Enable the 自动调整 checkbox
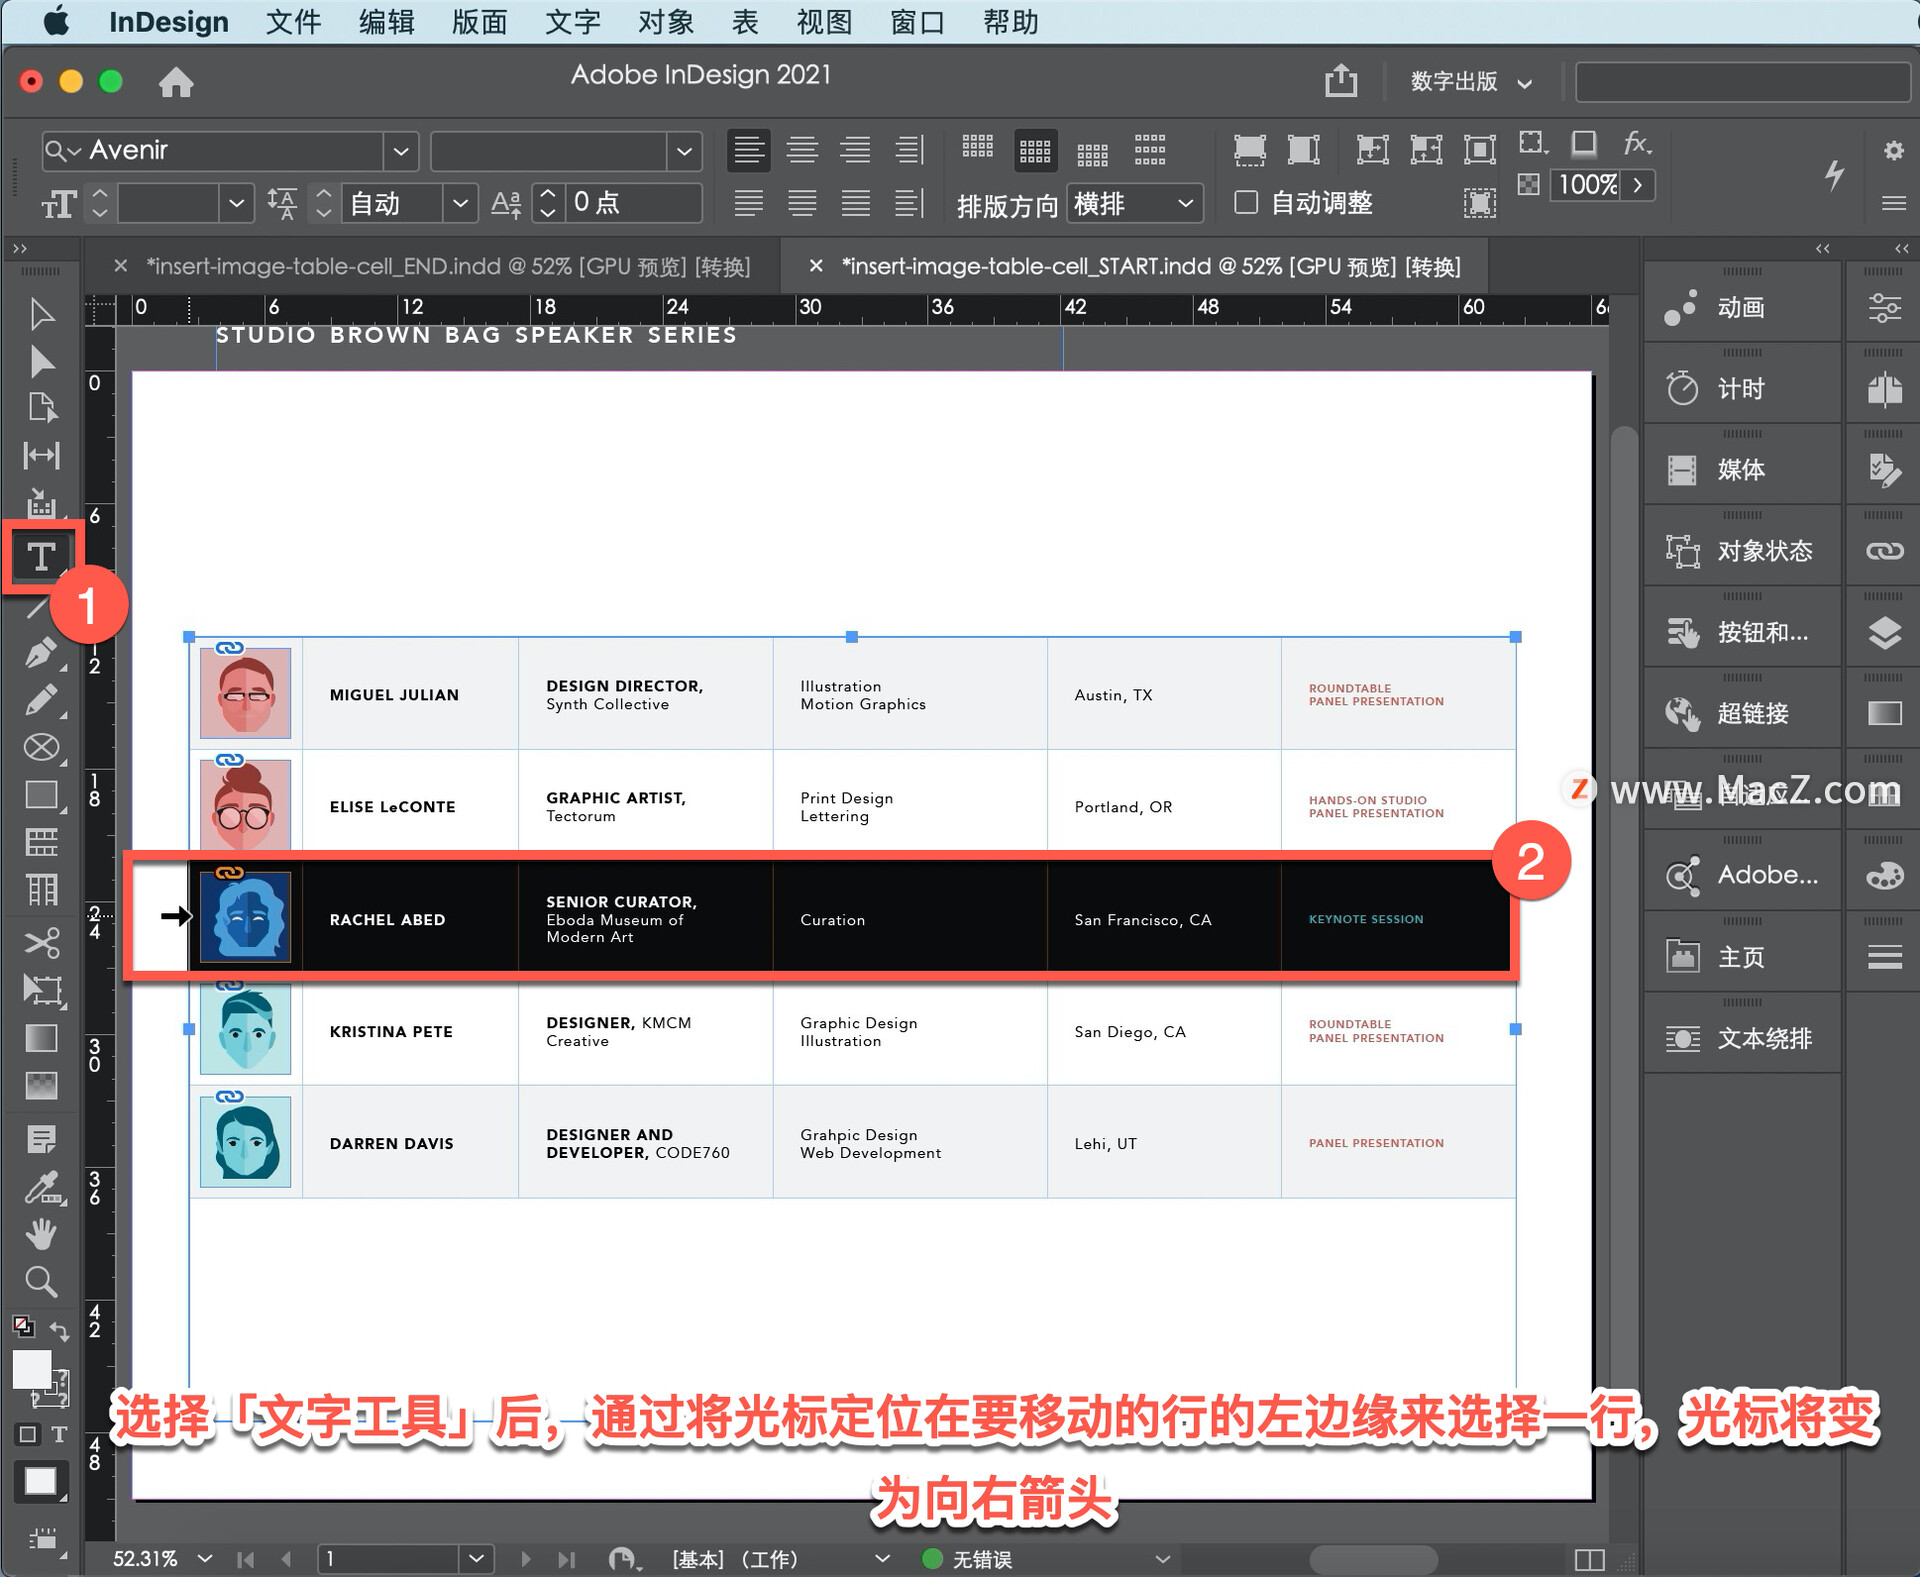The width and height of the screenshot is (1920, 1577). tap(1246, 202)
